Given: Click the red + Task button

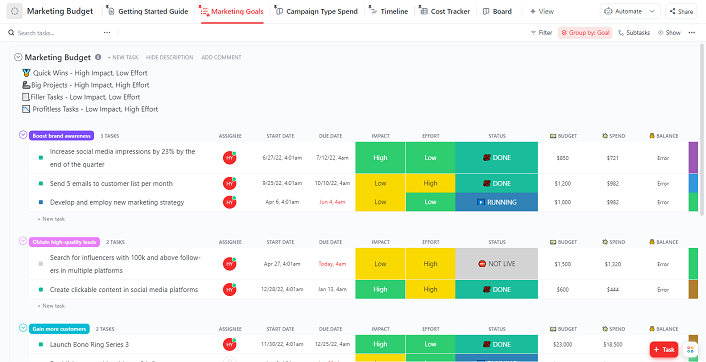Looking at the screenshot, I should point(664,349).
